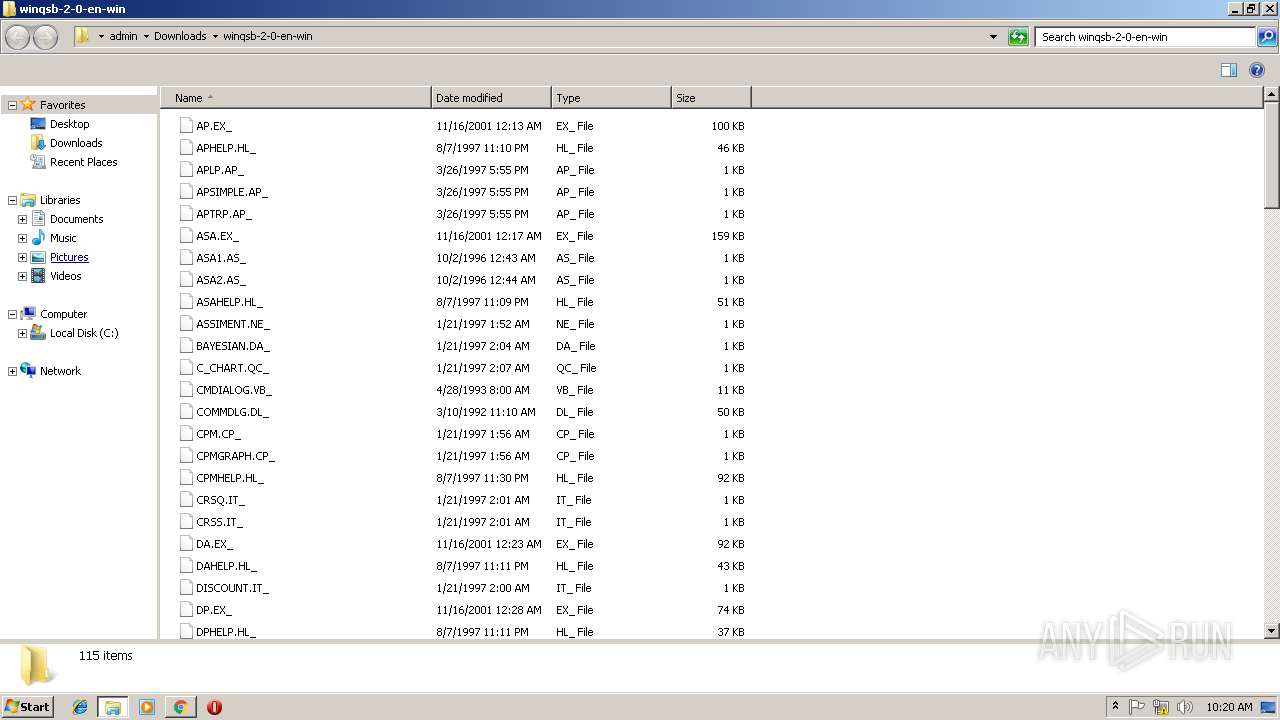The width and height of the screenshot is (1280, 720).
Task: Select the AP.EX_ file icon
Action: pyautogui.click(x=186, y=126)
